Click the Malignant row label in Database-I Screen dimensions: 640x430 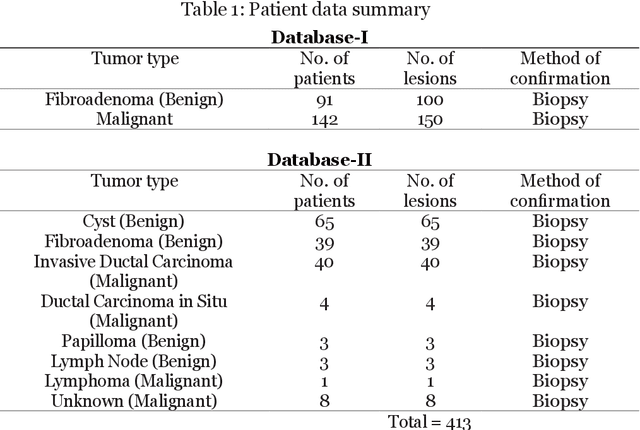(135, 120)
